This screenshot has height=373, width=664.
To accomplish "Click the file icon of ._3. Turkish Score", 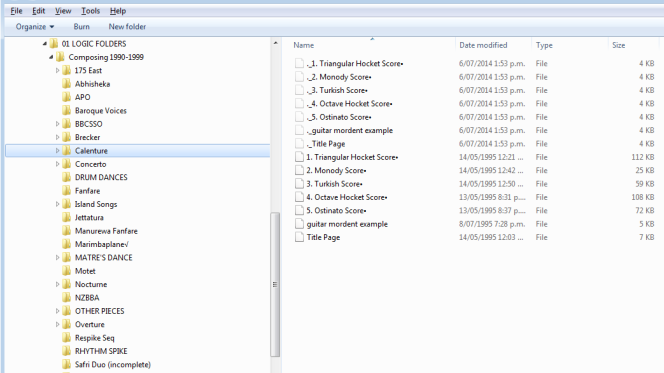I will click(299, 90).
